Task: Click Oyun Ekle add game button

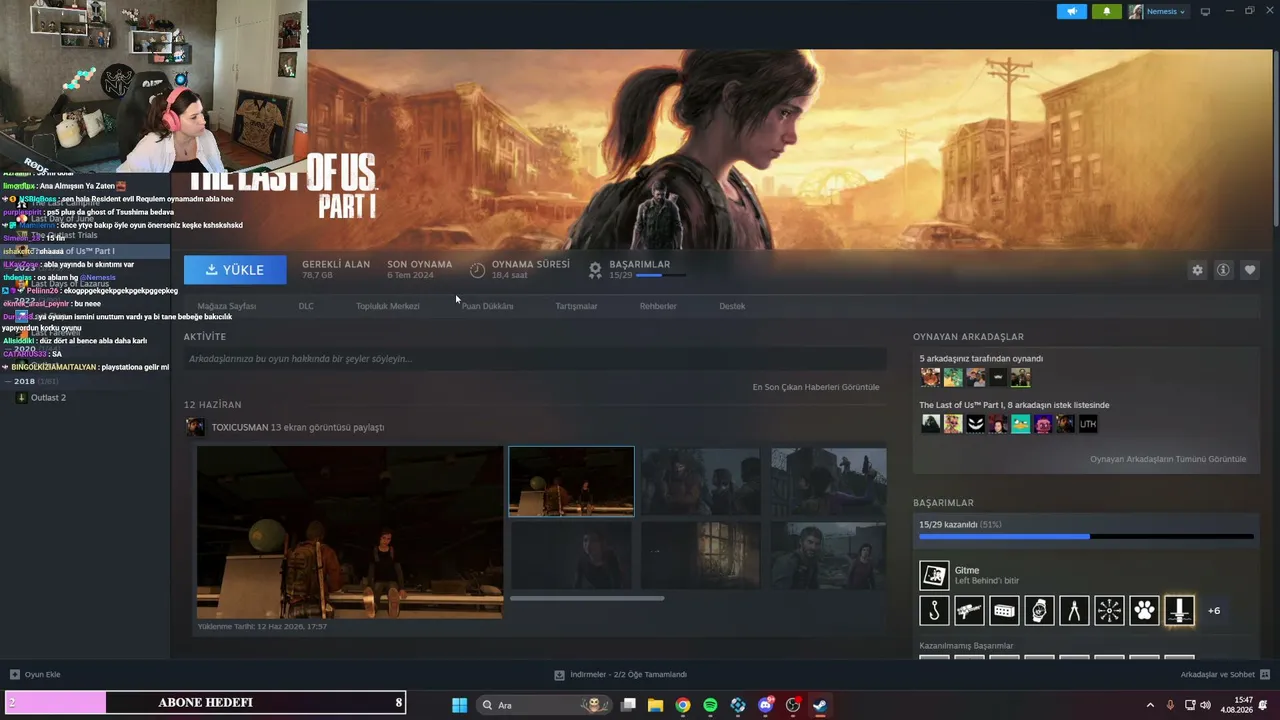Action: coord(36,675)
